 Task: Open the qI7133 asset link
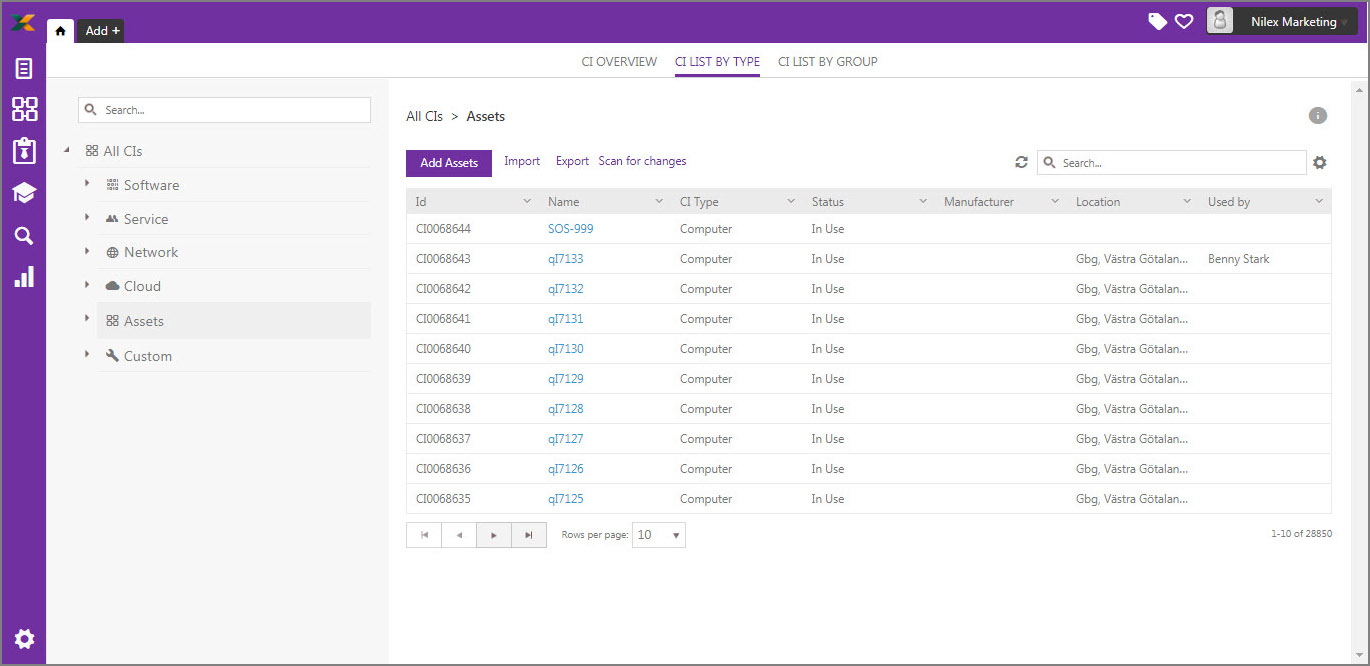tap(566, 259)
